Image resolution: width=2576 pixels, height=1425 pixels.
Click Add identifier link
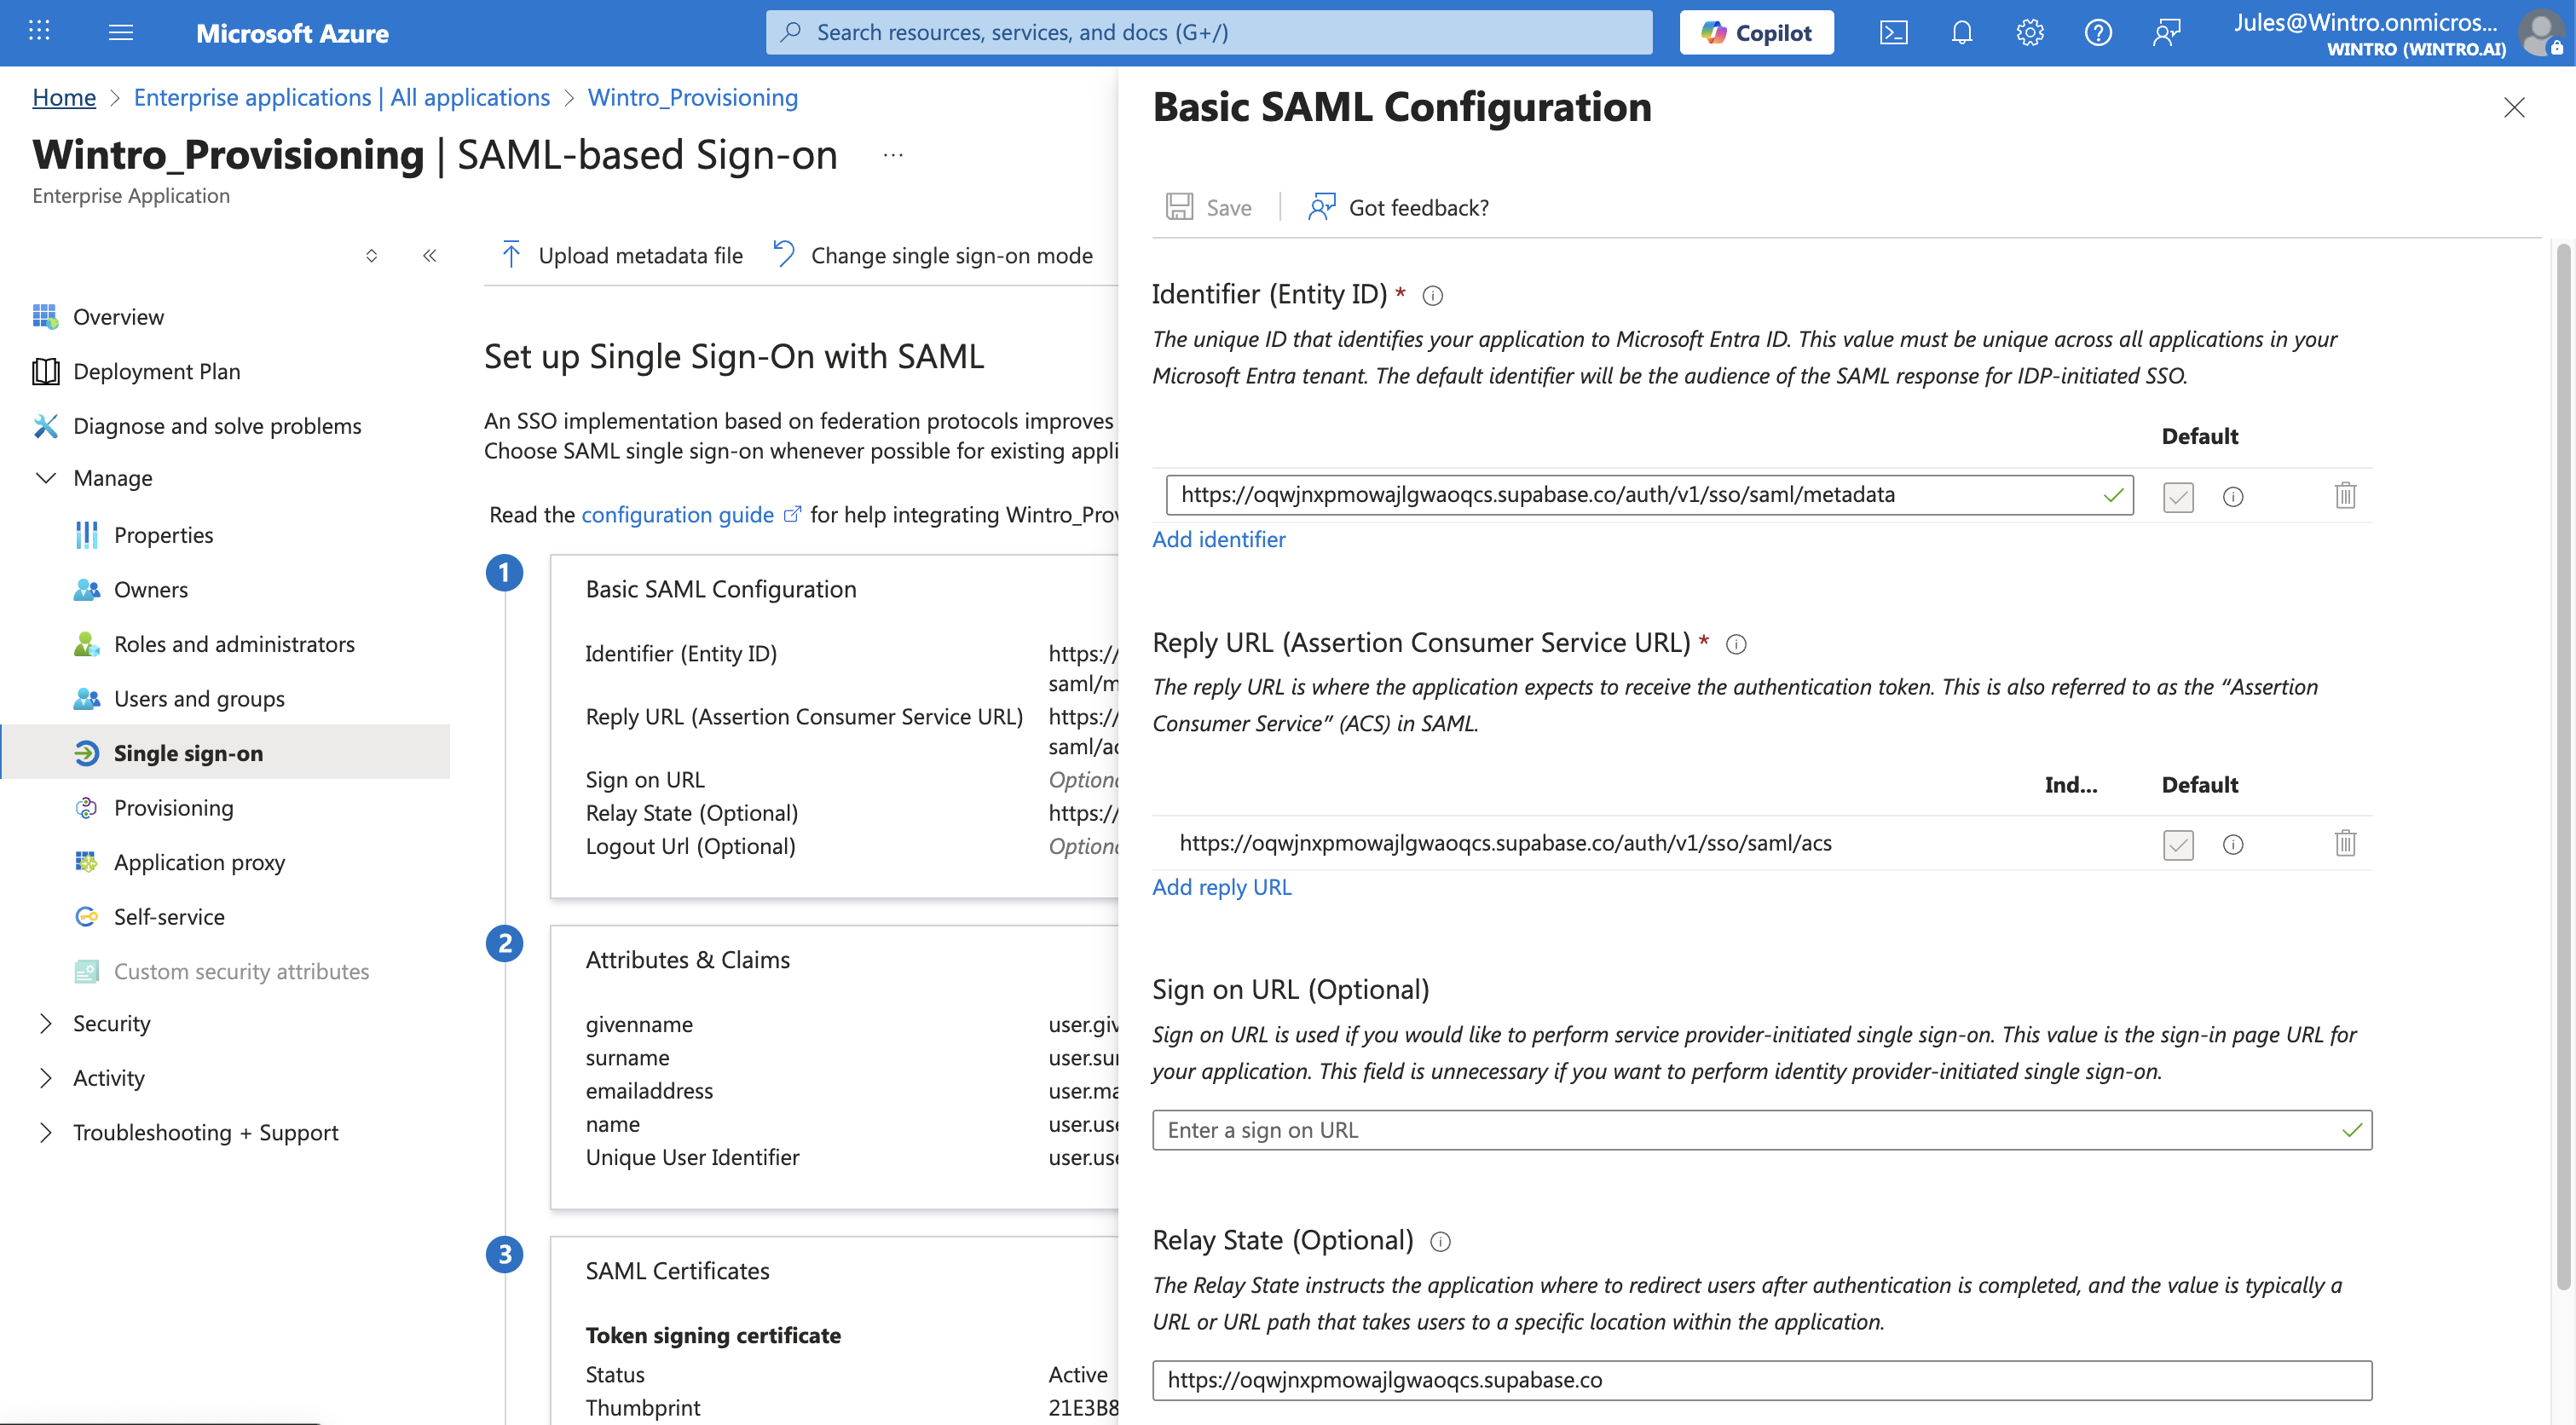1218,539
